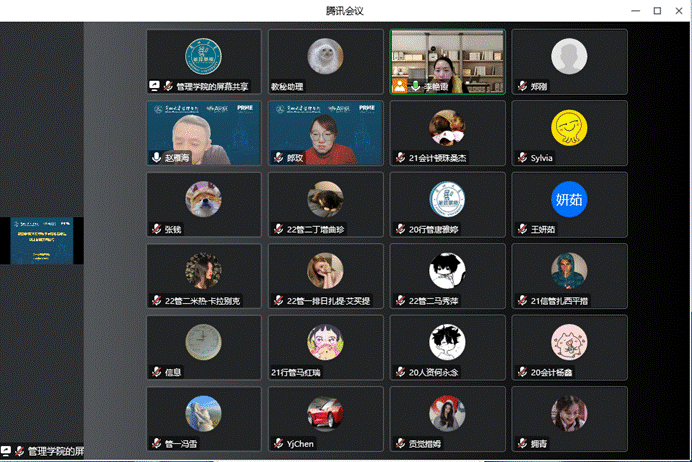Select the video tile of the woman in red
Image resolution: width=692 pixels, height=462 pixels.
[x=326, y=133]
